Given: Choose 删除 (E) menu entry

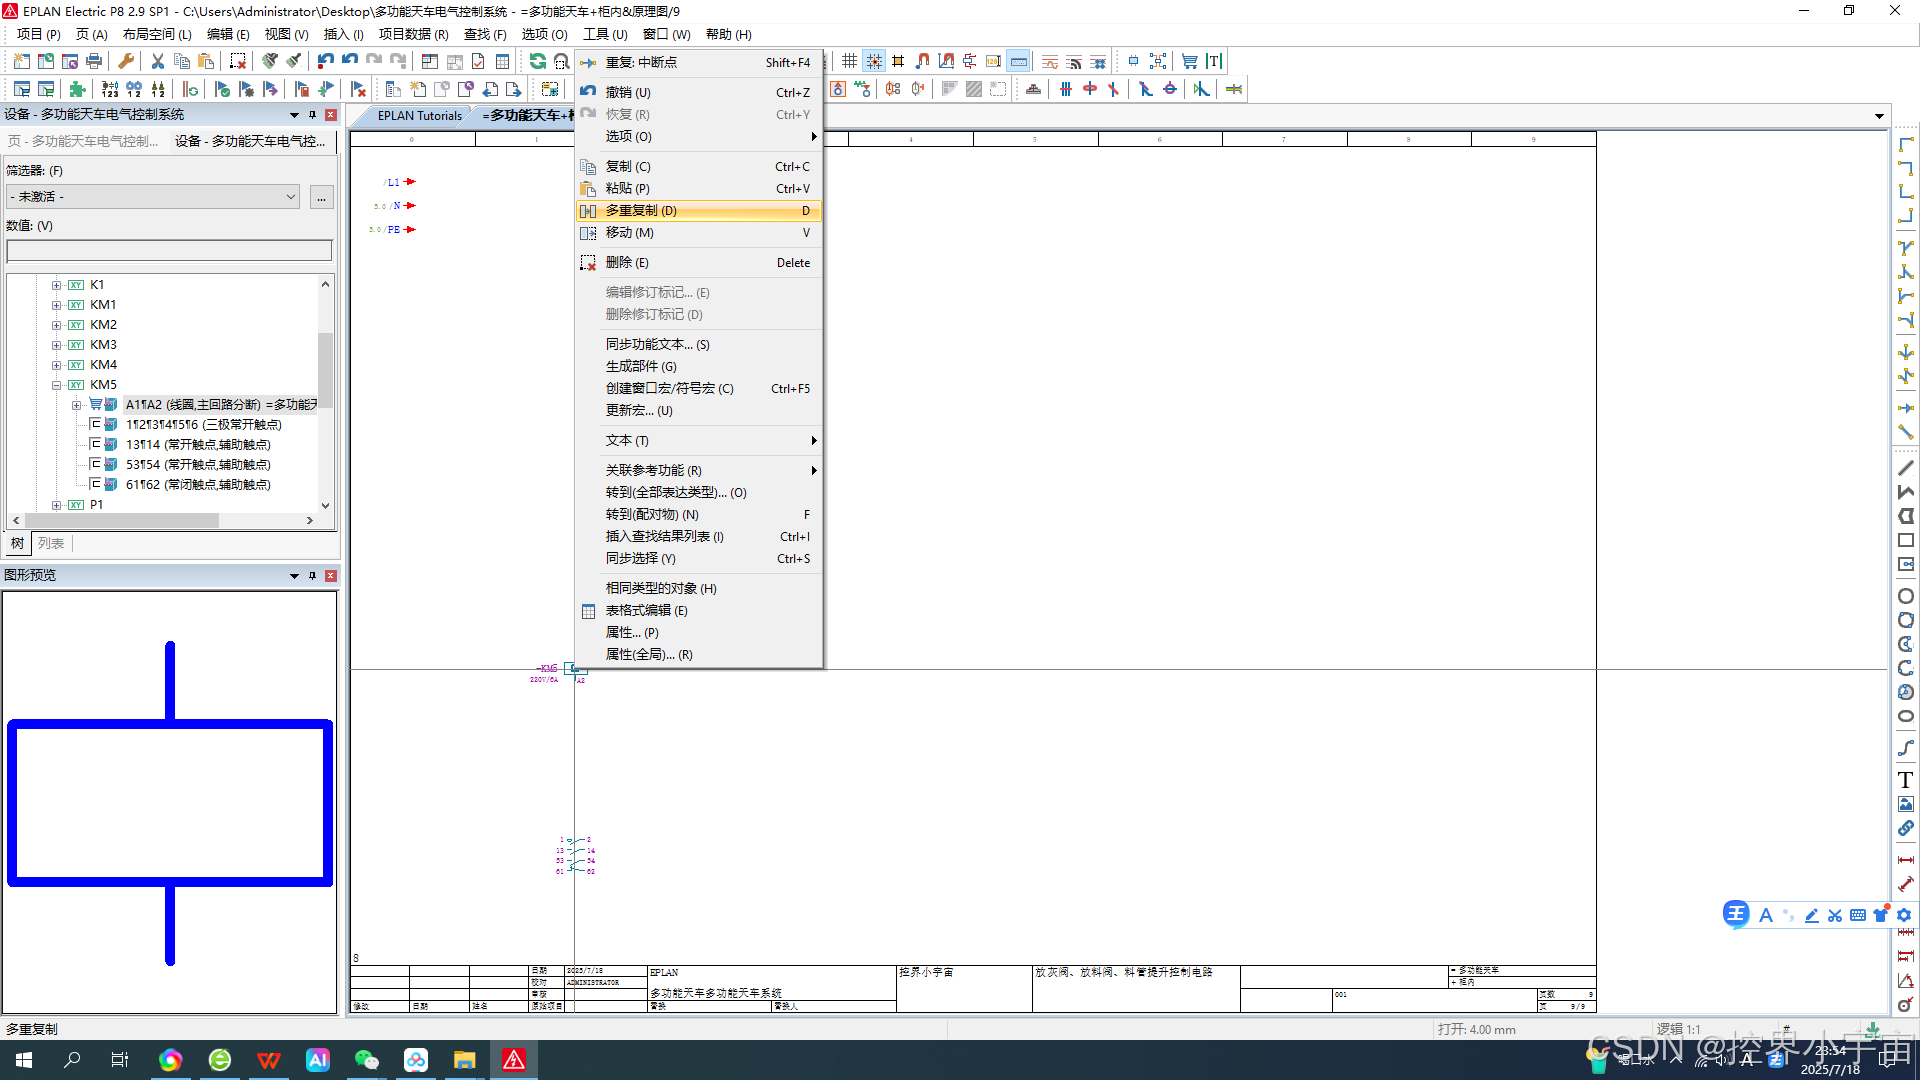Looking at the screenshot, I should (x=698, y=263).
